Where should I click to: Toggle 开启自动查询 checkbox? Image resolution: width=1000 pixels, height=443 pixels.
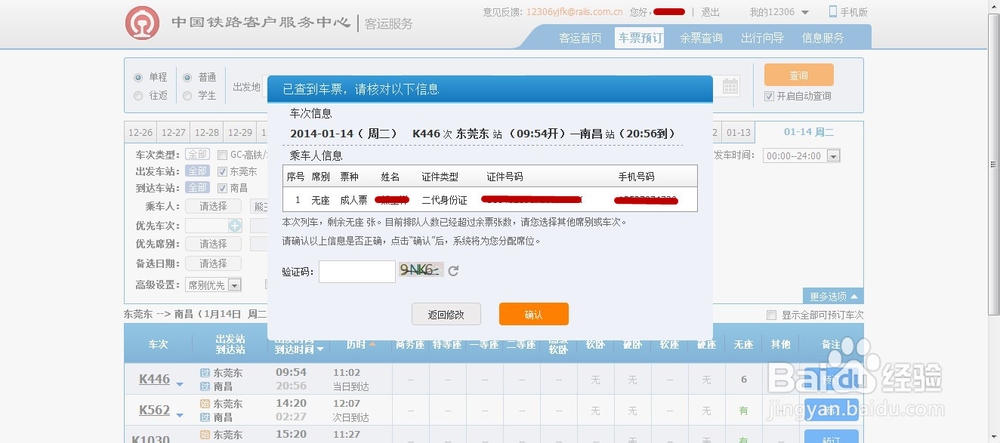(x=769, y=96)
